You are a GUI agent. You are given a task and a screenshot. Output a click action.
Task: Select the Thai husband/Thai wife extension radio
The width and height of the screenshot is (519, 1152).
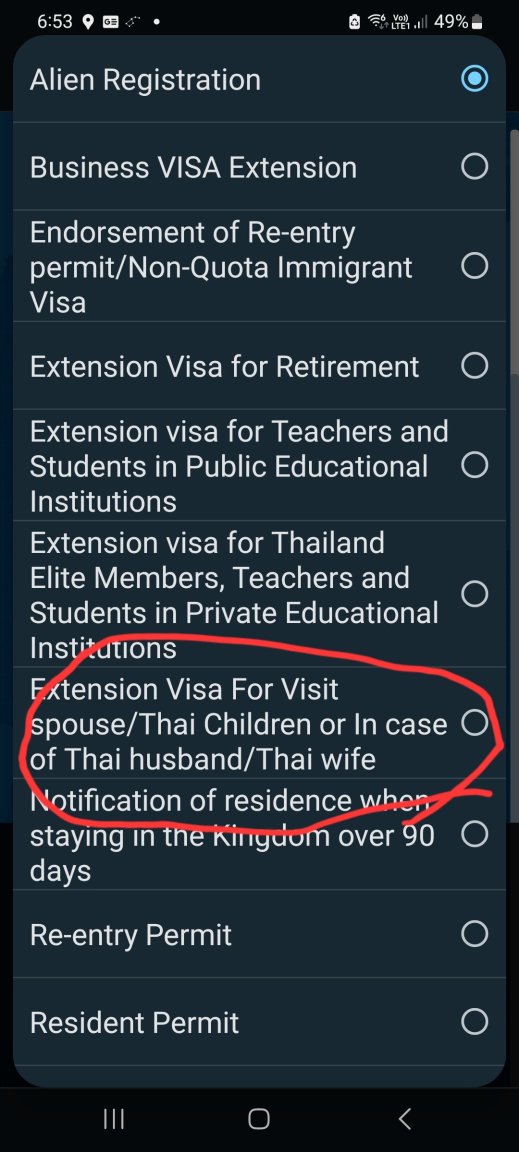474,723
